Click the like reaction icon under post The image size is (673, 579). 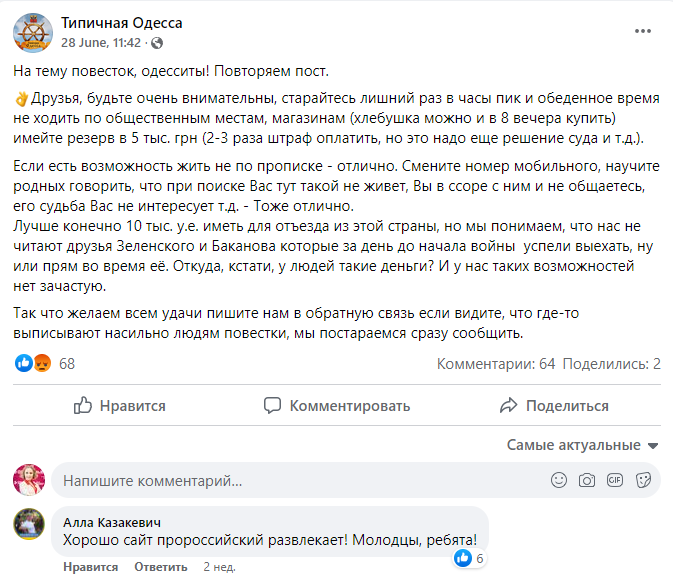24,363
